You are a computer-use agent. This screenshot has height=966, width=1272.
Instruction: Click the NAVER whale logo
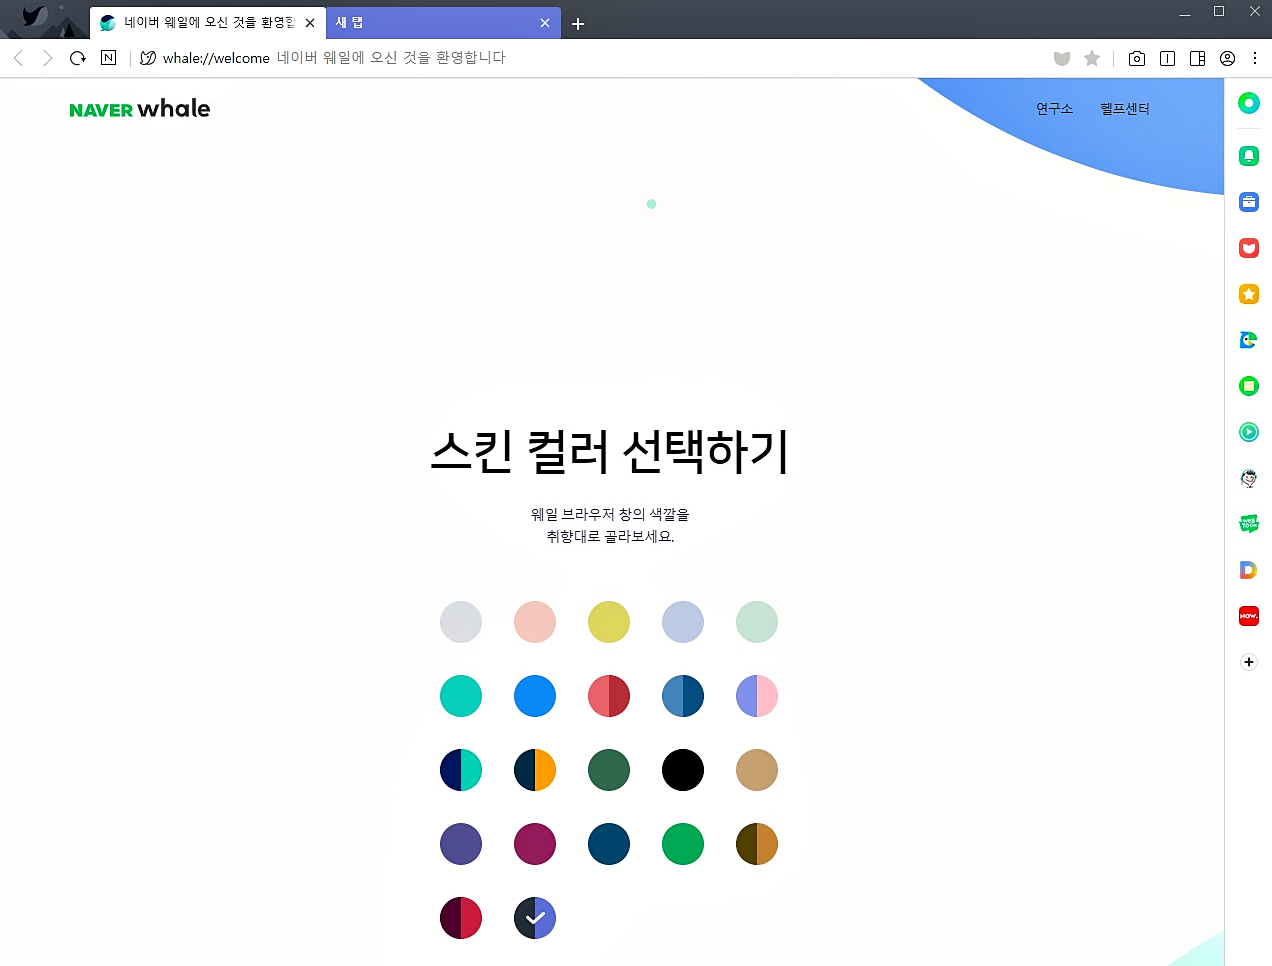click(x=140, y=109)
